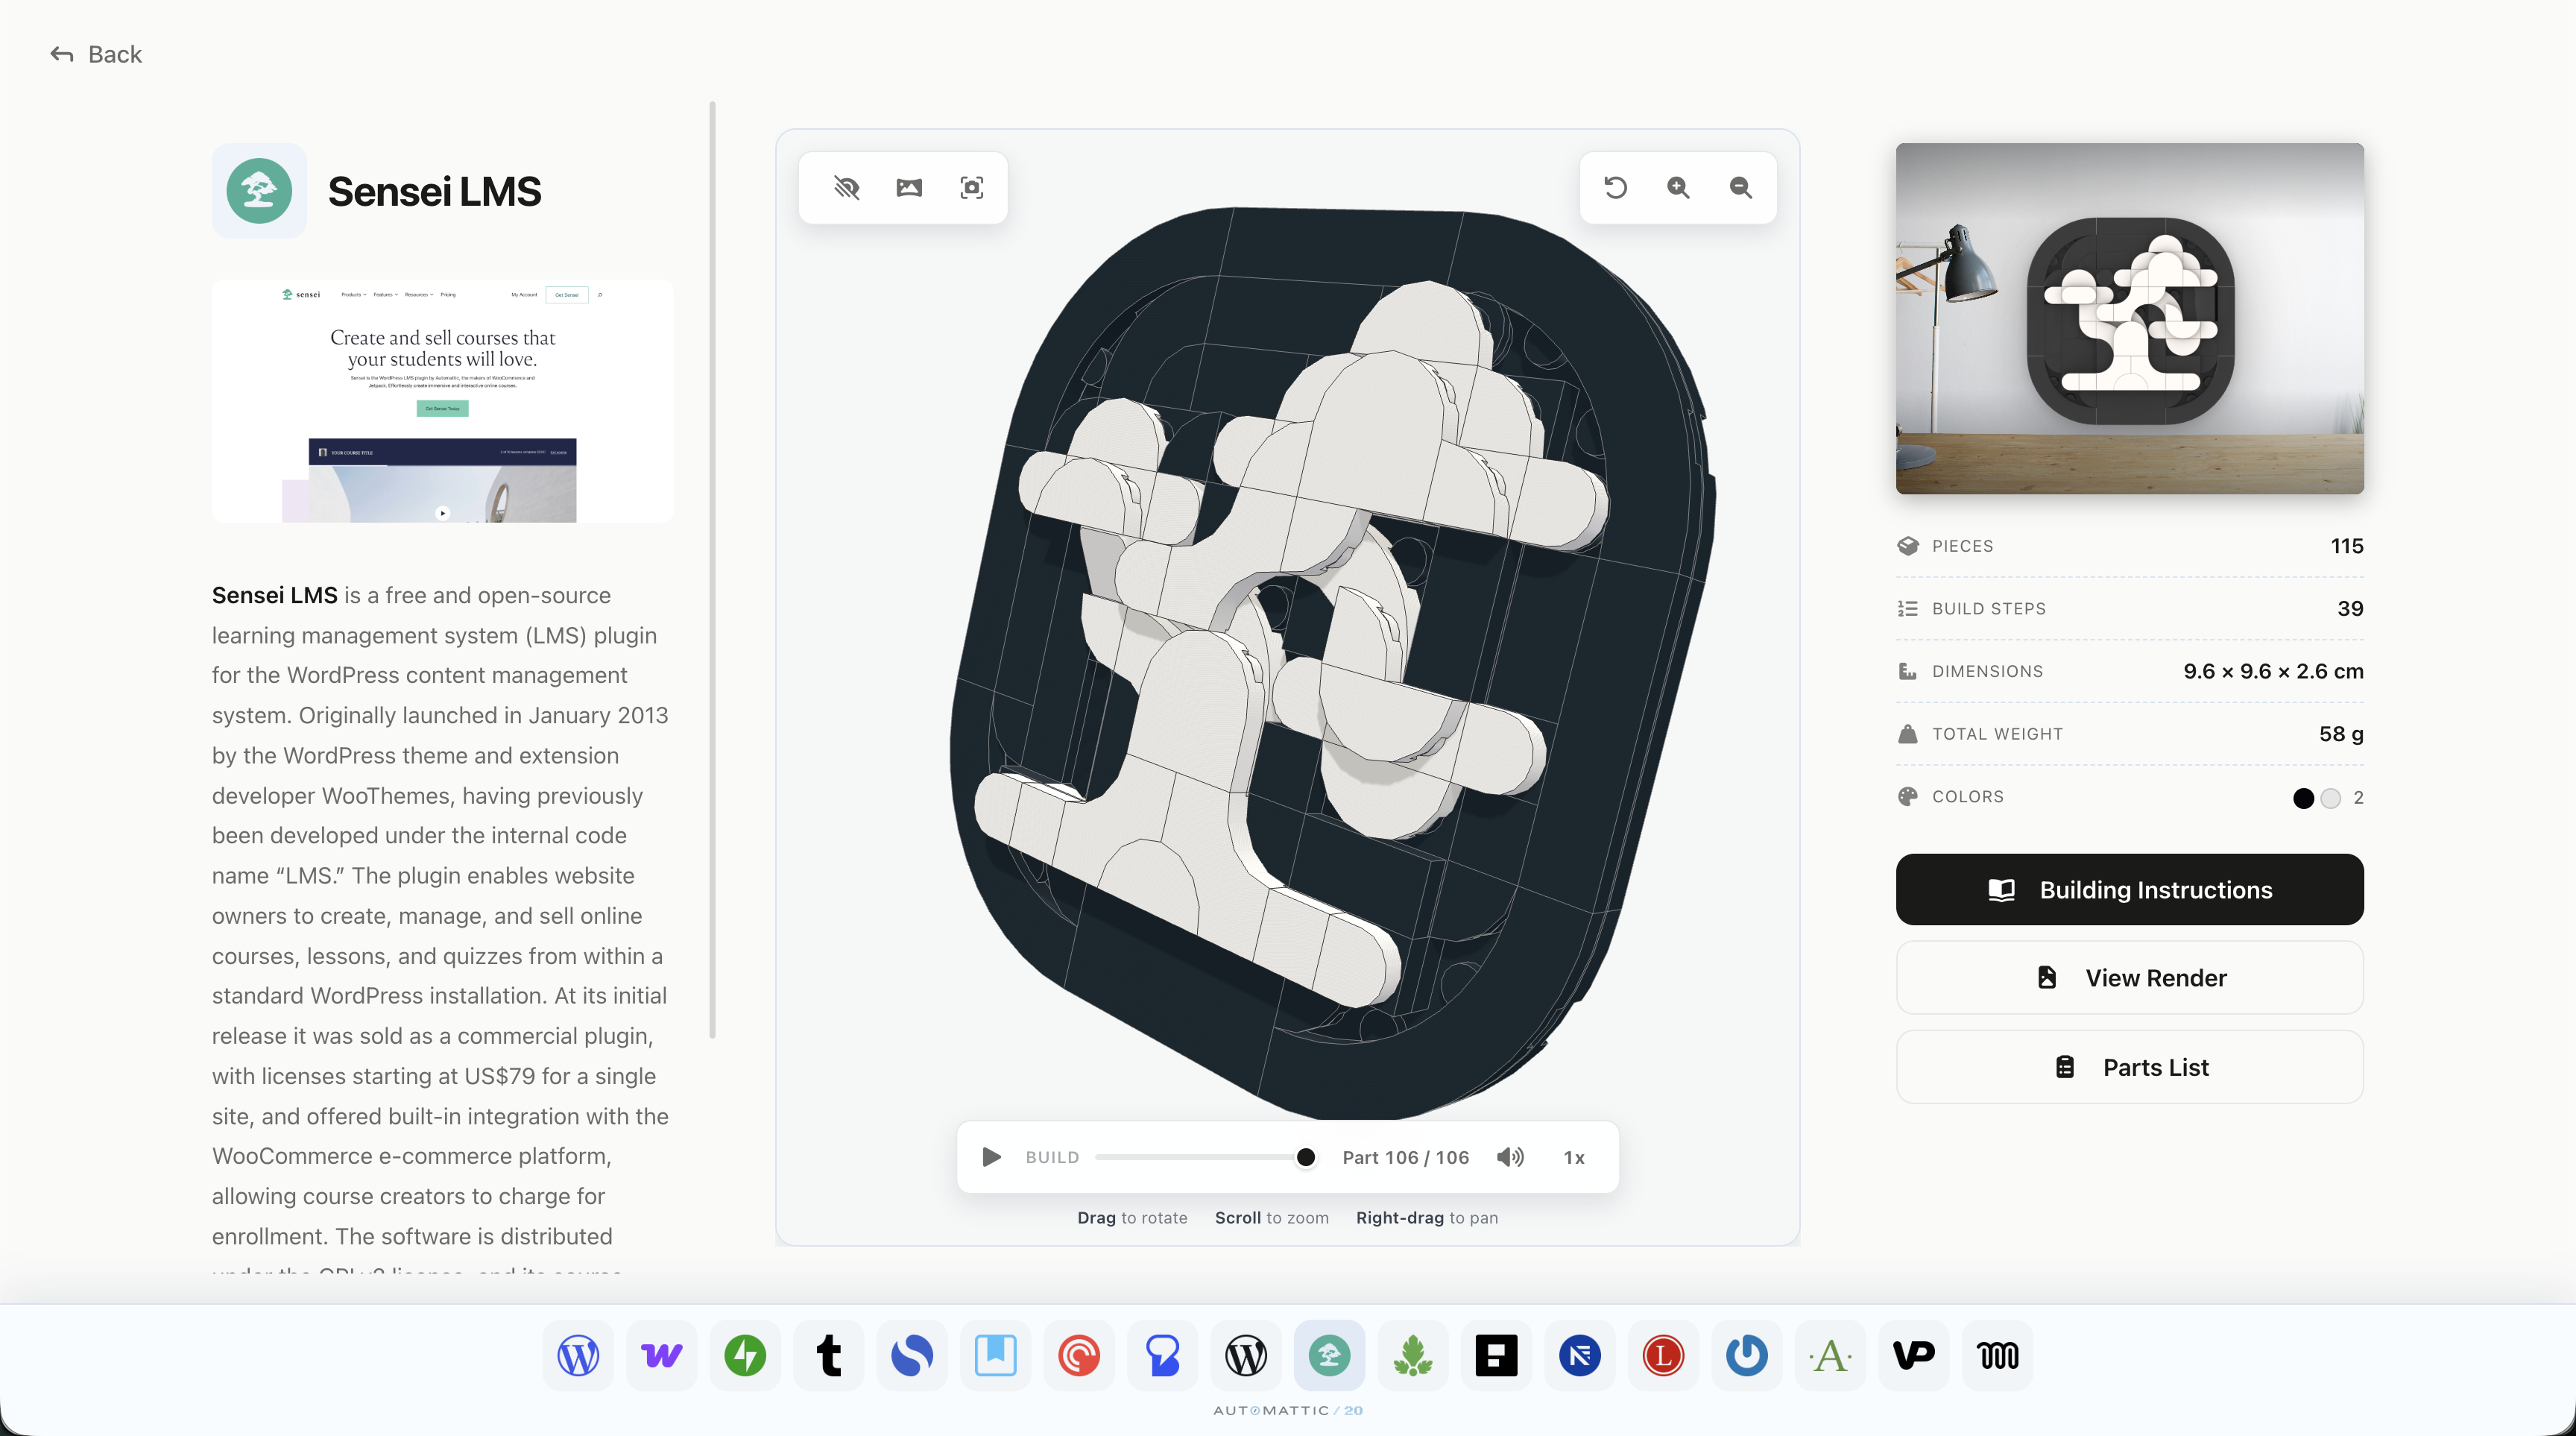Click the dimensions value 9.6 × 9.6 × 2.6 cm
The width and height of the screenshot is (2576, 1436).
[x=2273, y=671]
